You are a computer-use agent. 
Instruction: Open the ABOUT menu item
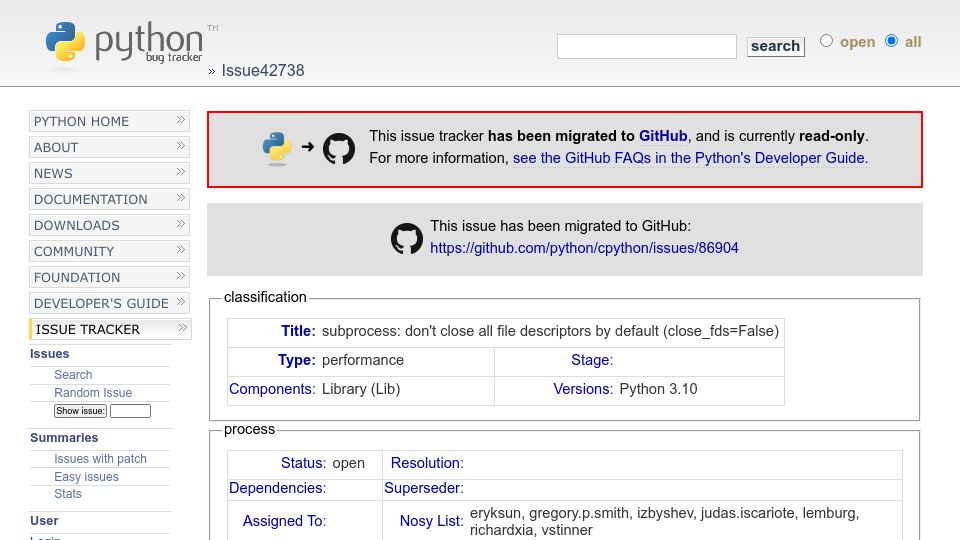[x=109, y=148]
